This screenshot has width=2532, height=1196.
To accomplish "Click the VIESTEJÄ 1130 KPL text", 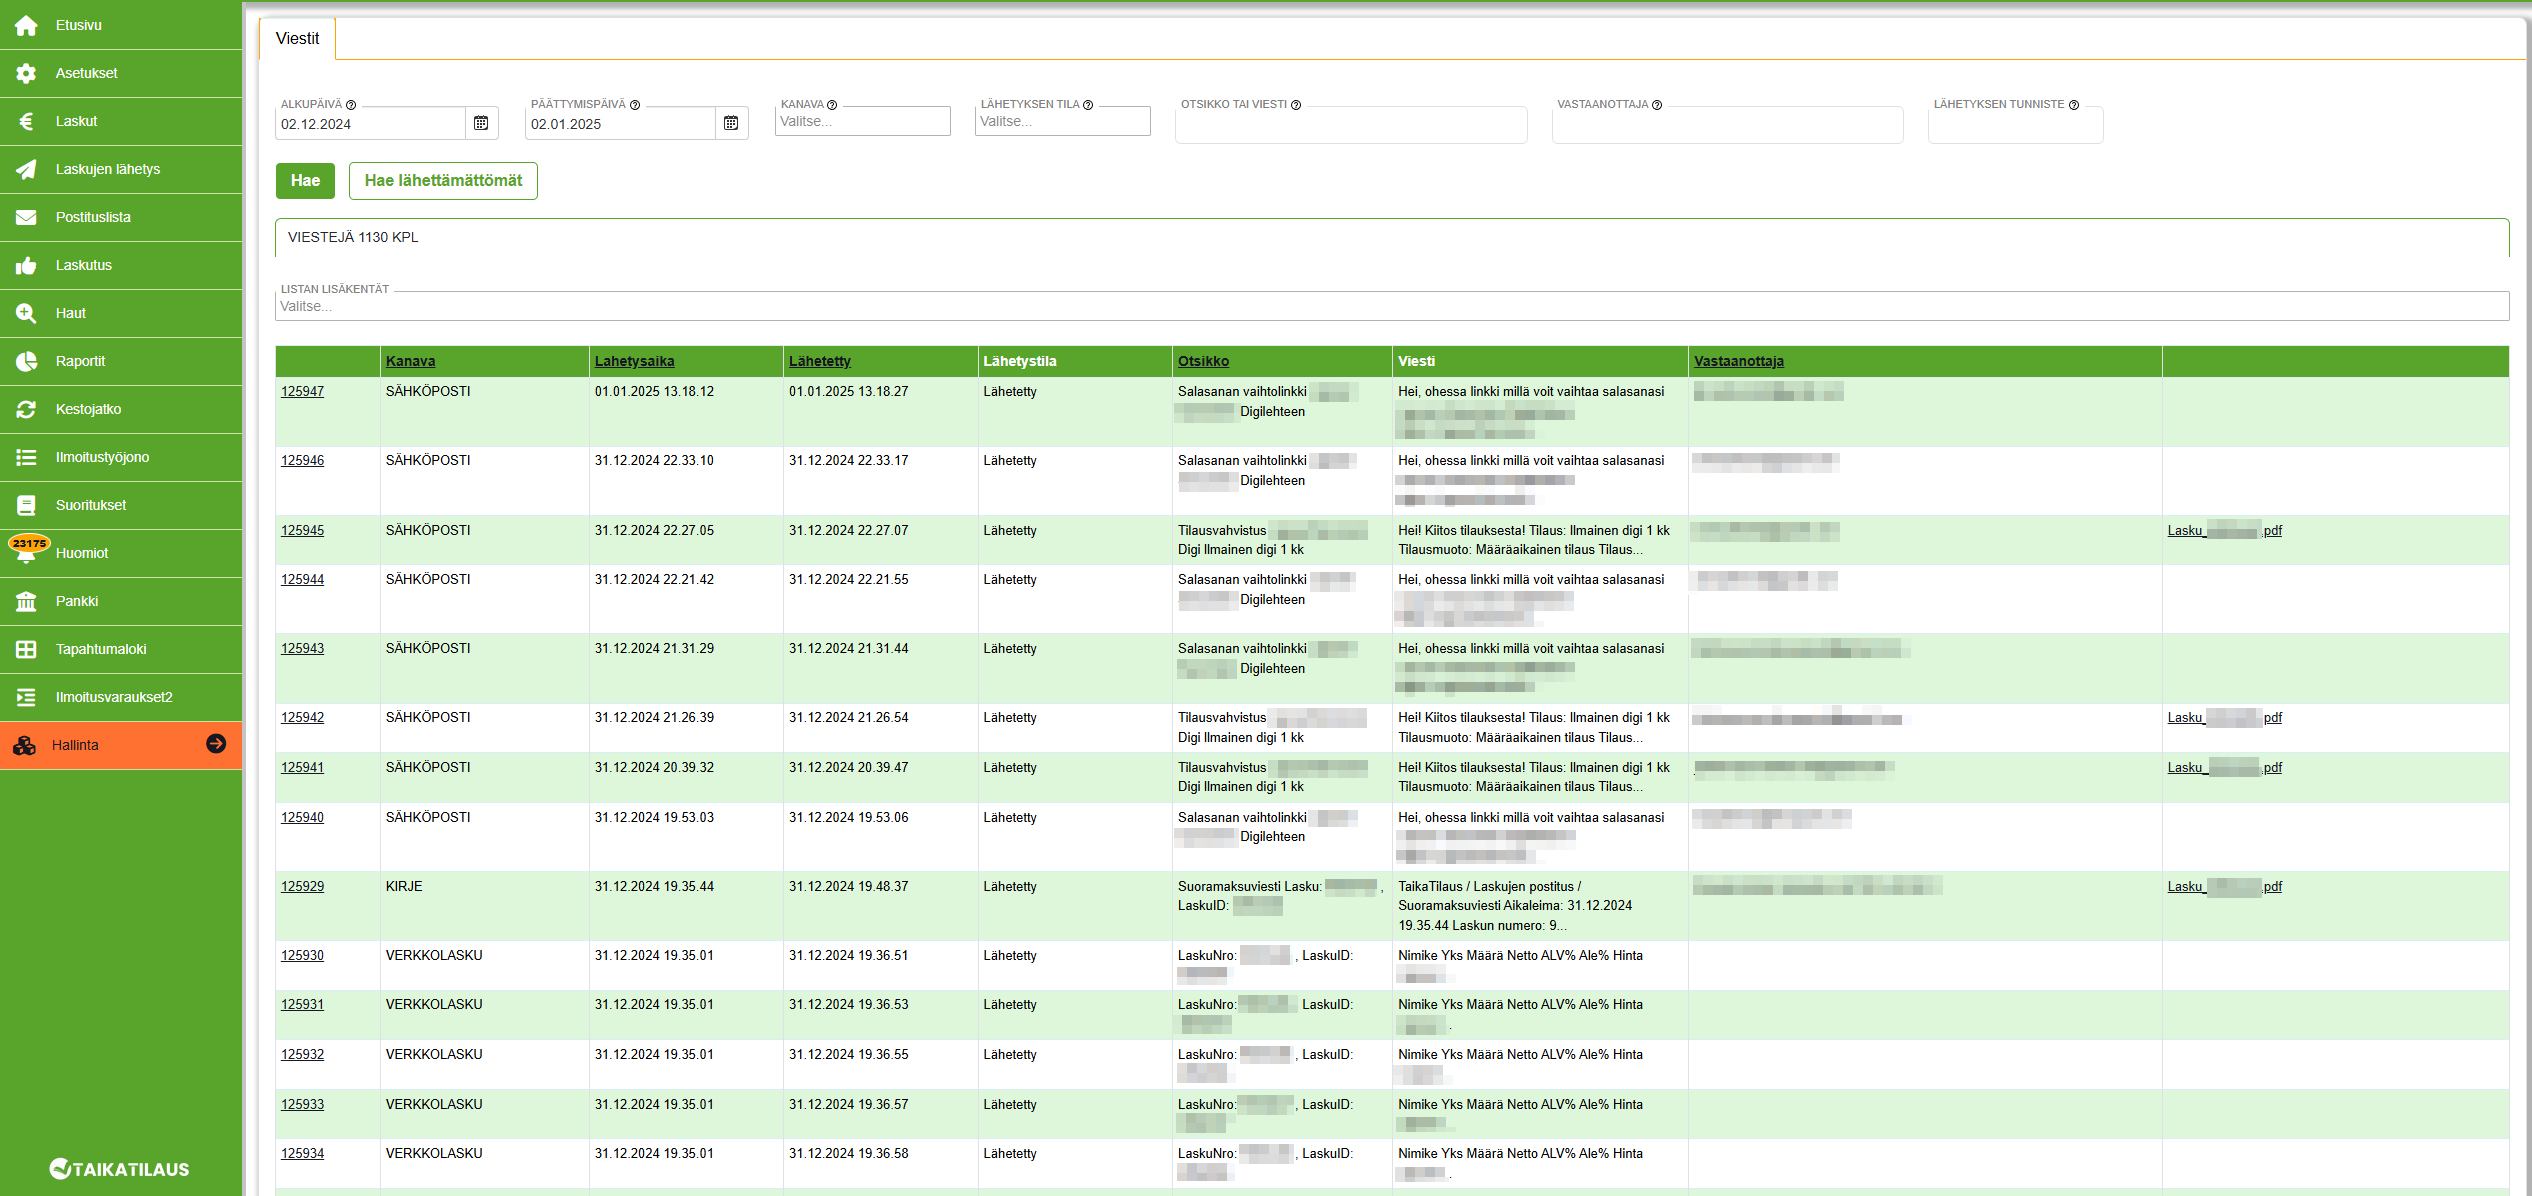I will click(x=353, y=237).
